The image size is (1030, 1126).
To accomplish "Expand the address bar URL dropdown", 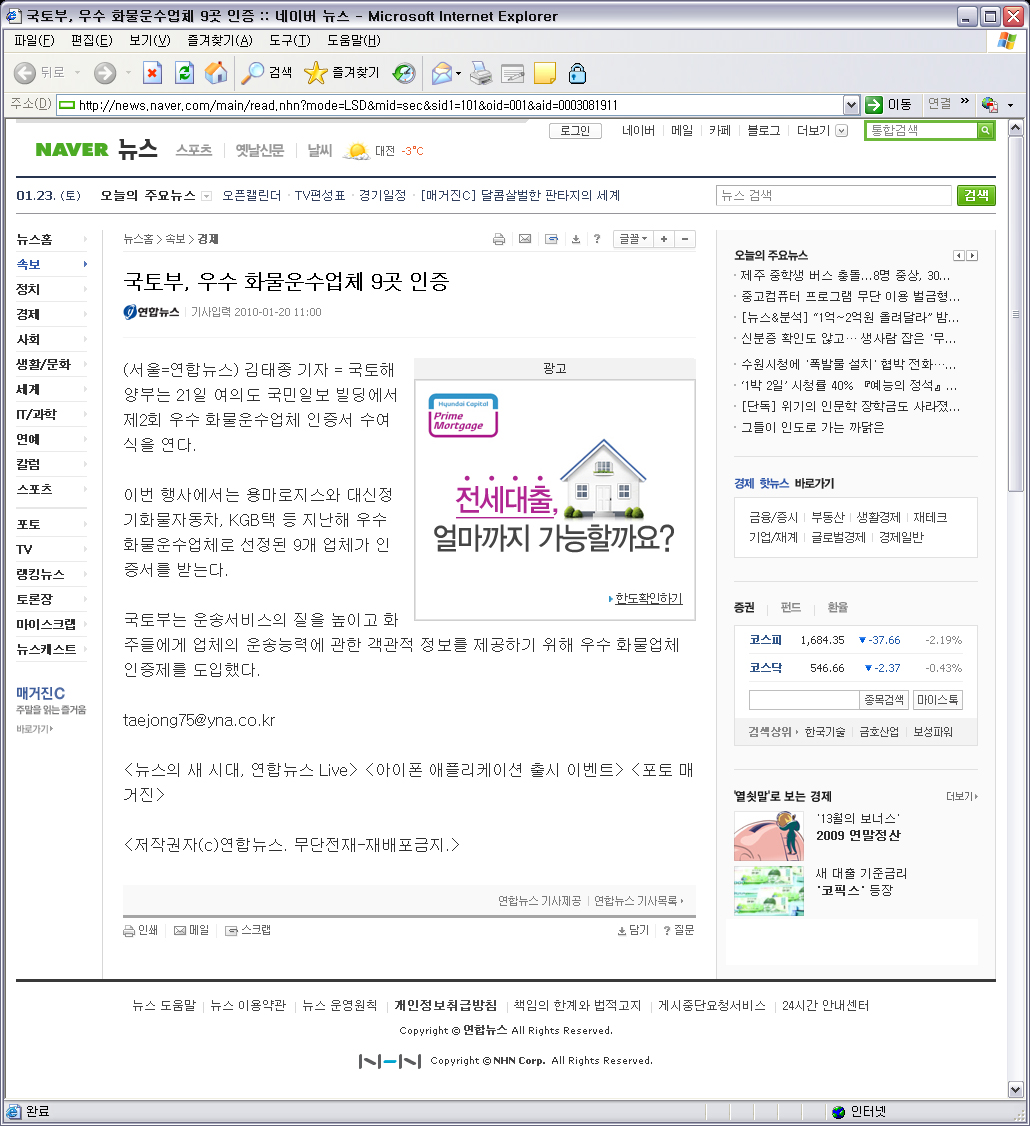I will tap(851, 105).
